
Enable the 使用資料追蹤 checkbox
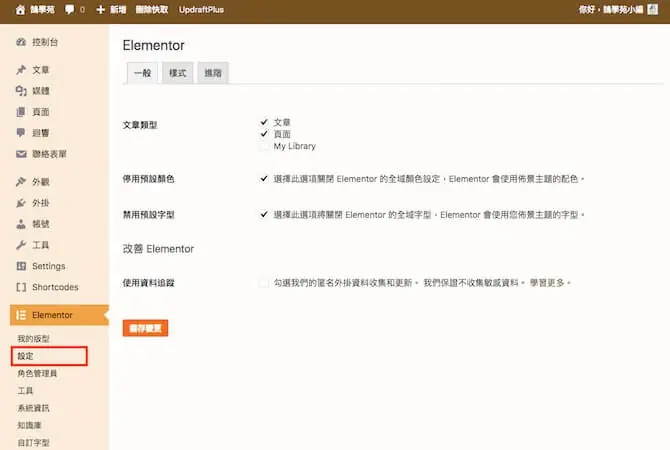pos(264,283)
